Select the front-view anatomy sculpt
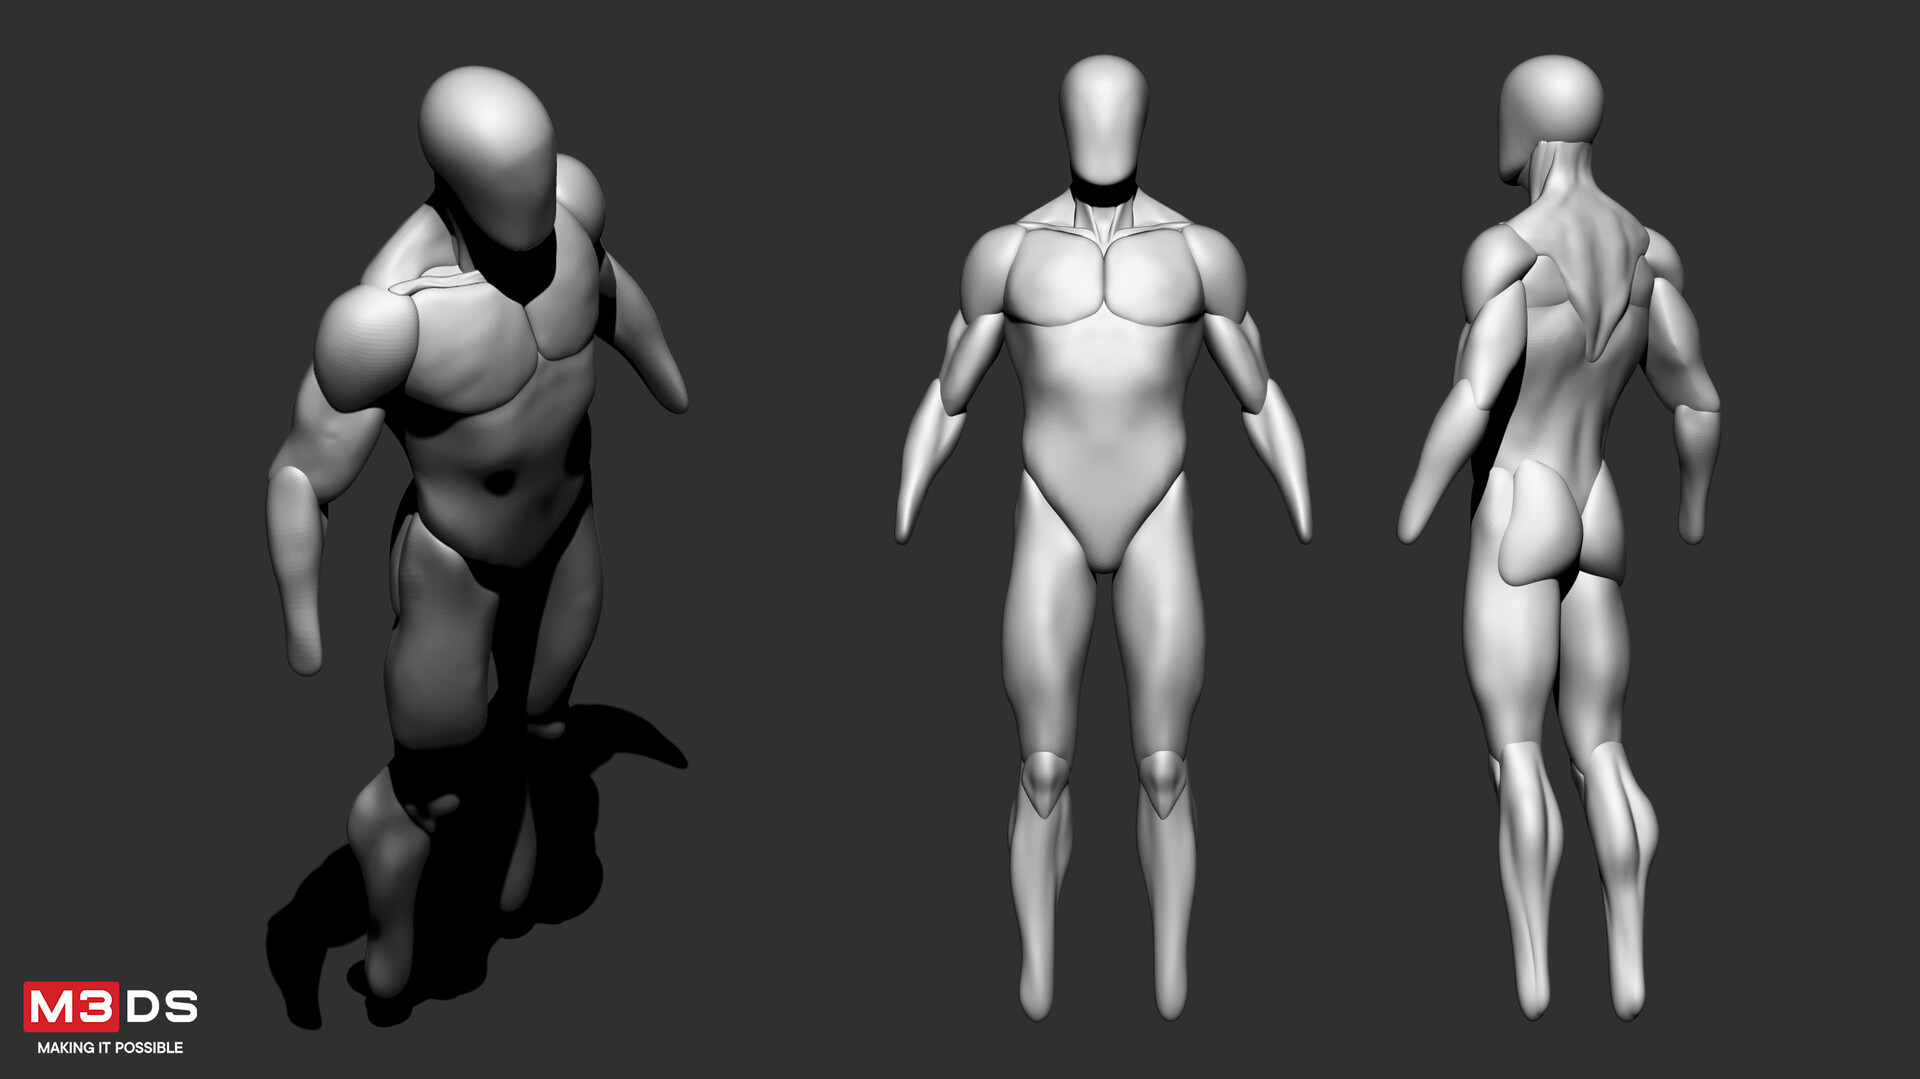1920x1079 pixels. (1105, 450)
